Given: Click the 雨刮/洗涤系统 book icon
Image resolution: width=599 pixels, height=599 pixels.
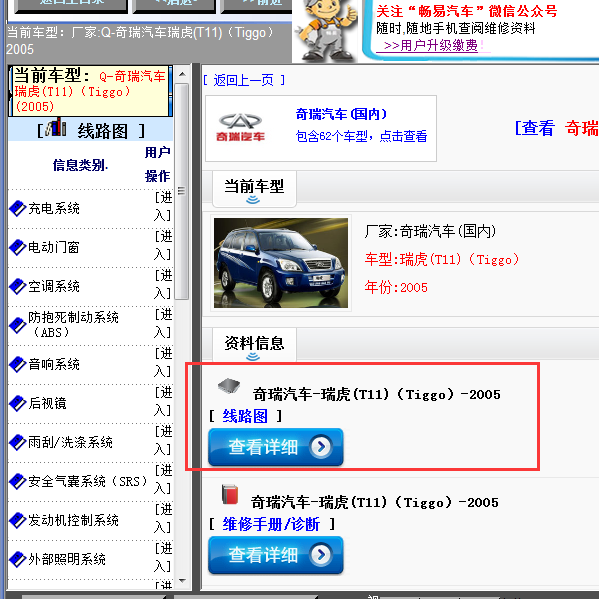Looking at the screenshot, I should (x=17, y=443).
